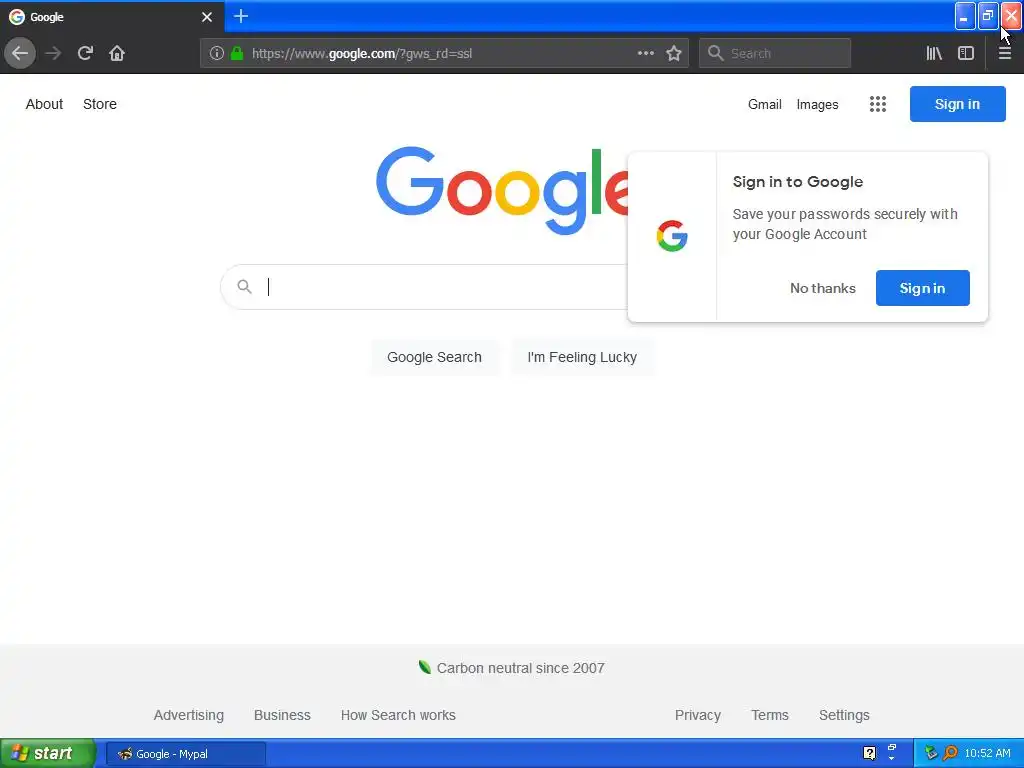The width and height of the screenshot is (1024, 768).
Task: Go to Gmail
Action: coord(765,104)
